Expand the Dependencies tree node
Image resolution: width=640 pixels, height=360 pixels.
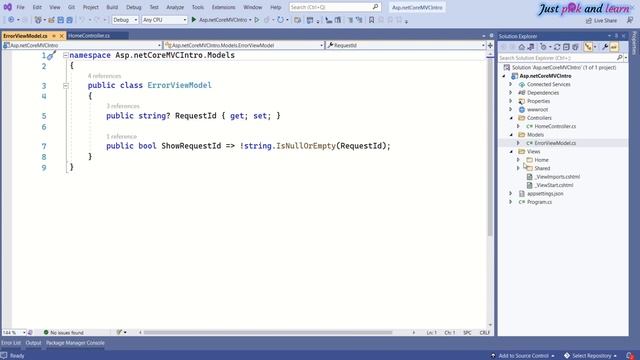[511, 93]
